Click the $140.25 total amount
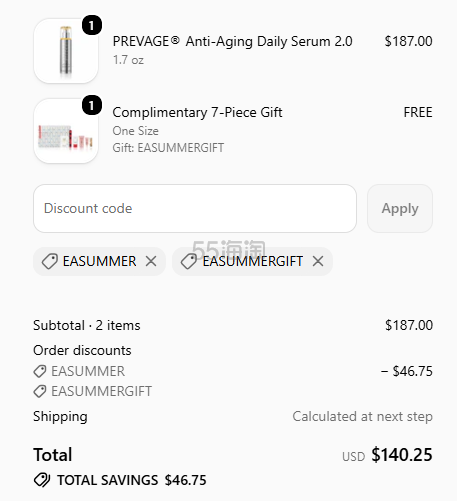 pyautogui.click(x=402, y=455)
